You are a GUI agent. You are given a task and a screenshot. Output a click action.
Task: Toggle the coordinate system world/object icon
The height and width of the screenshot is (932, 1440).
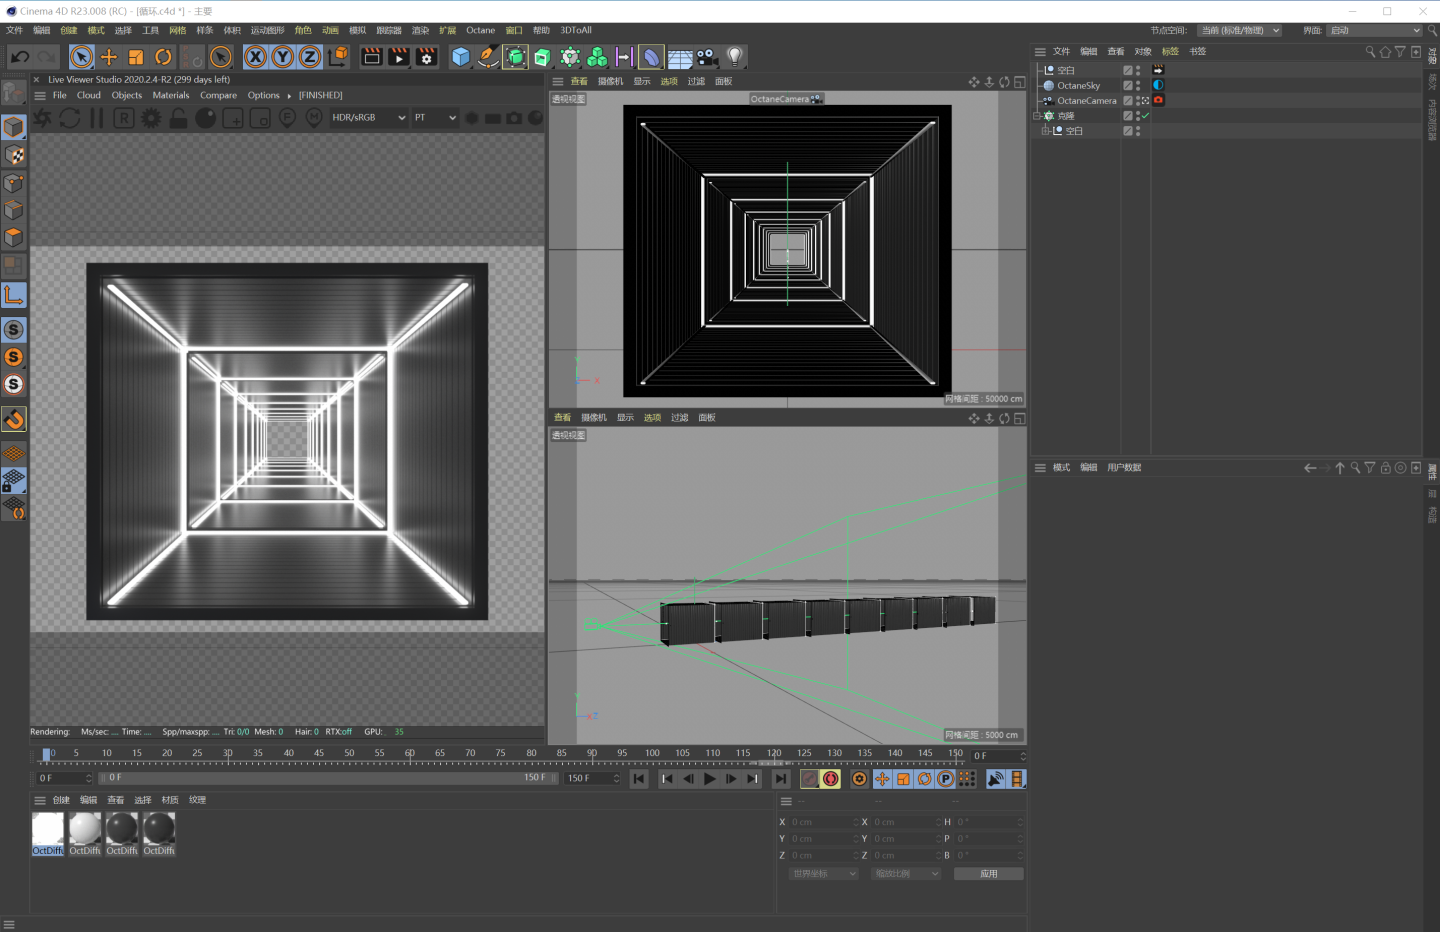coord(339,57)
